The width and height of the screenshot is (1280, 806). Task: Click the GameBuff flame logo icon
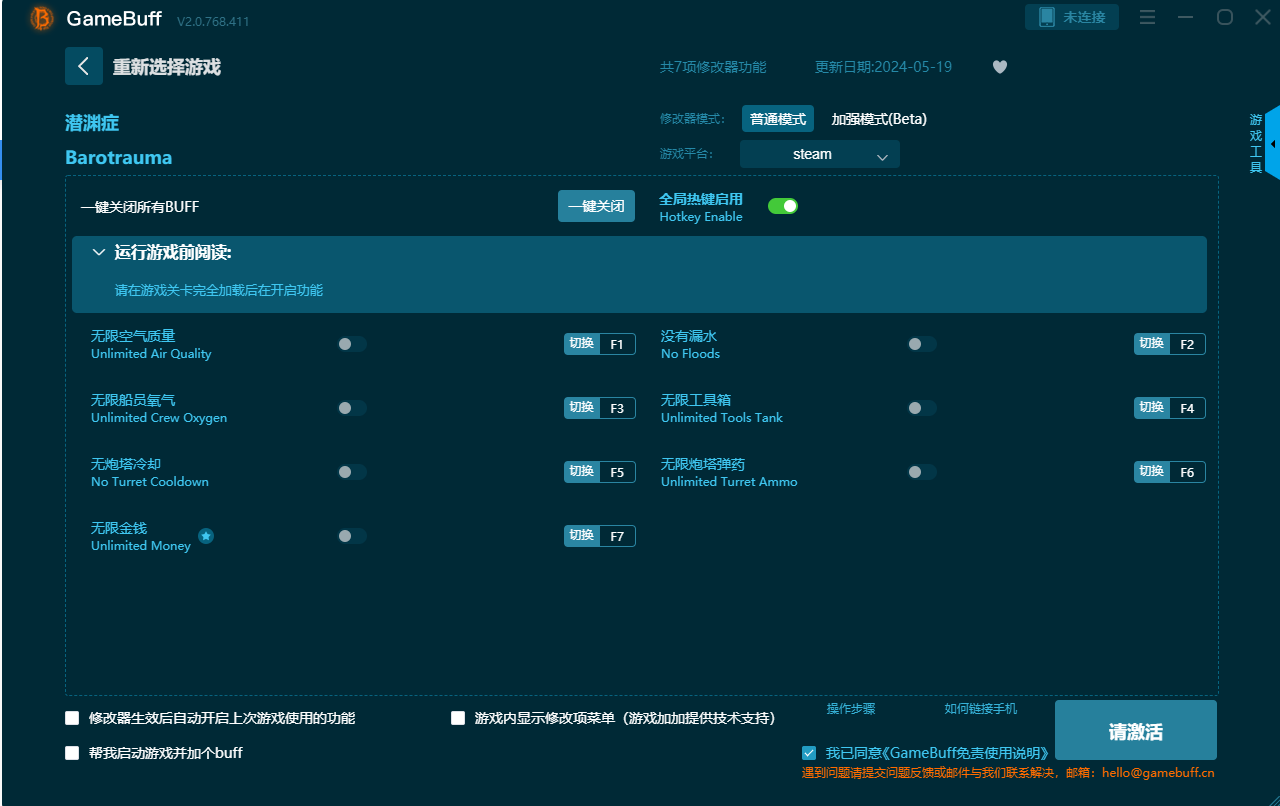click(42, 18)
